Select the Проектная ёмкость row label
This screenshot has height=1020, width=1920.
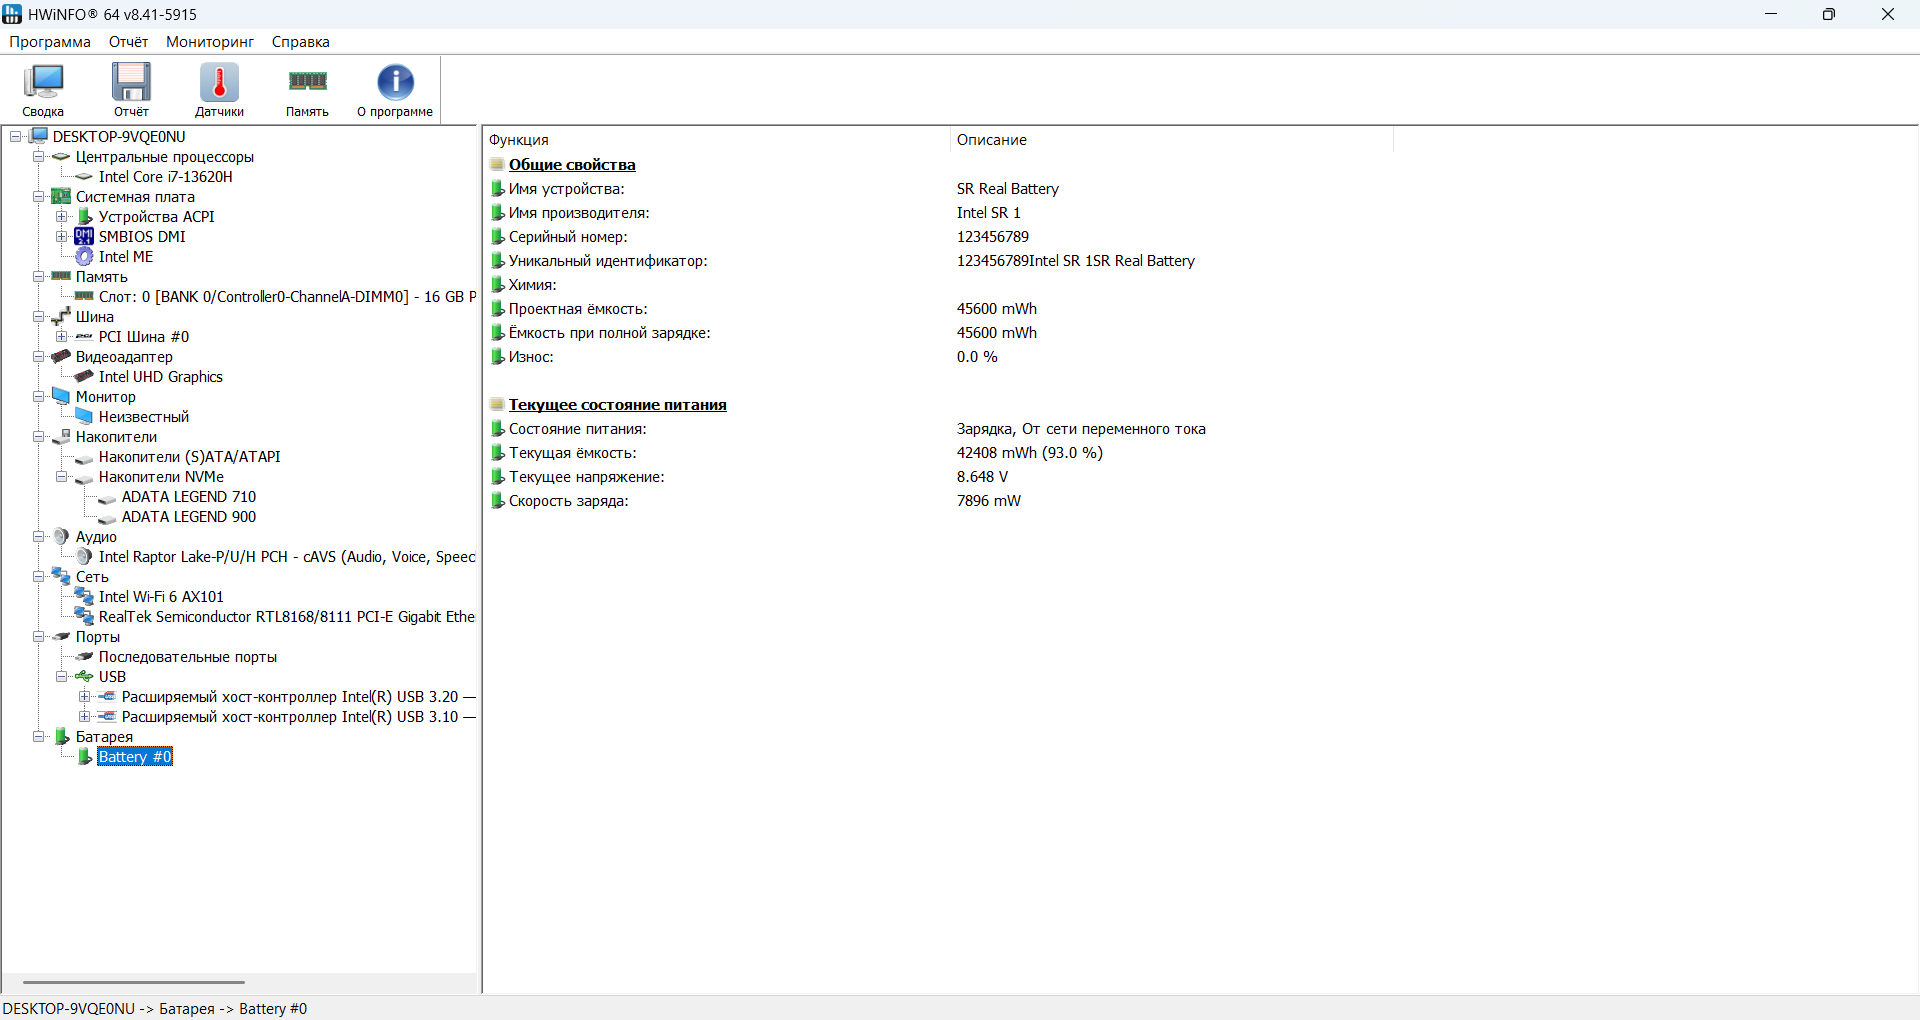click(x=578, y=309)
